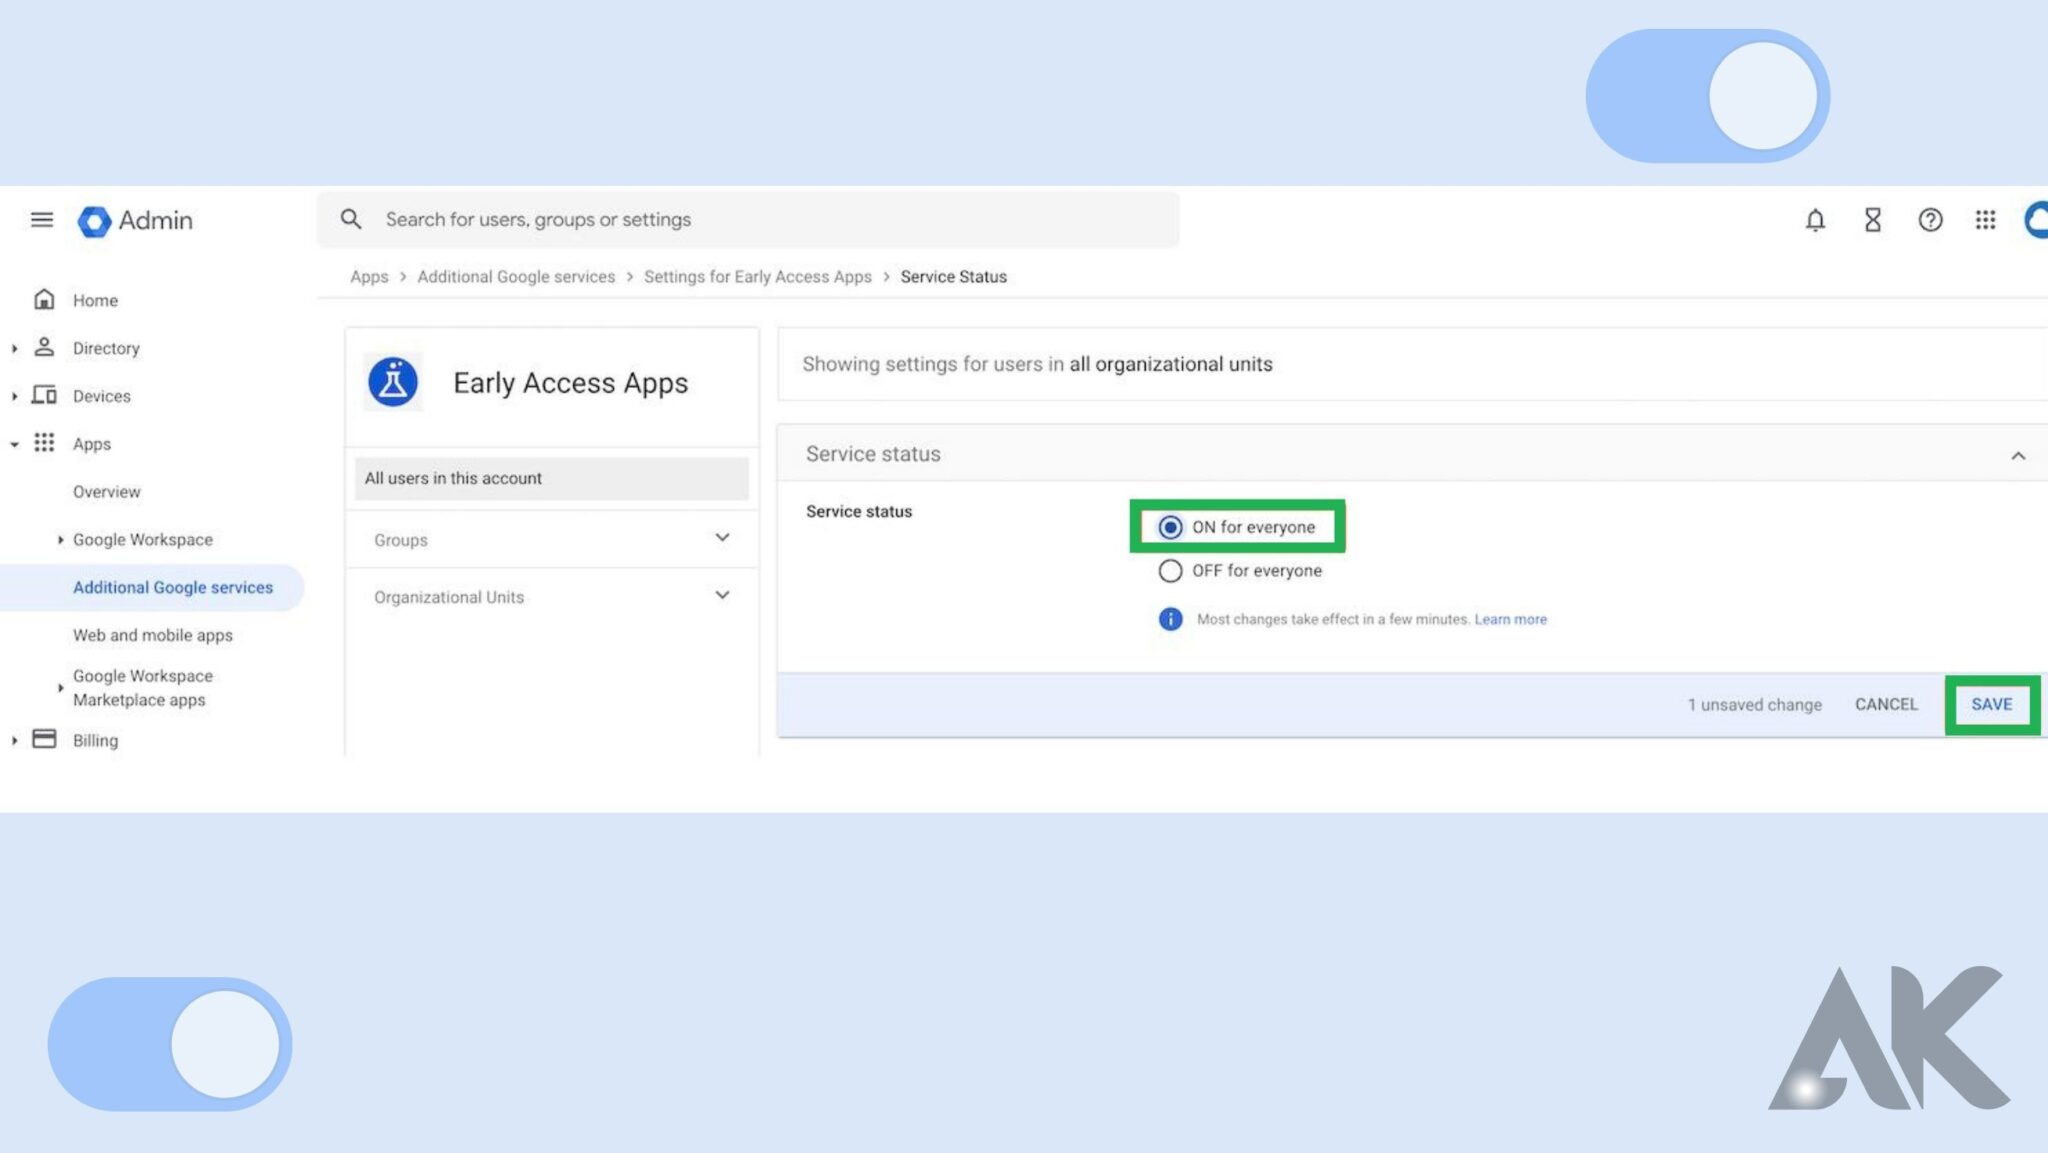Viewport: 2048px width, 1153px height.
Task: Open Additional Google services in the sidebar
Action: 172,587
